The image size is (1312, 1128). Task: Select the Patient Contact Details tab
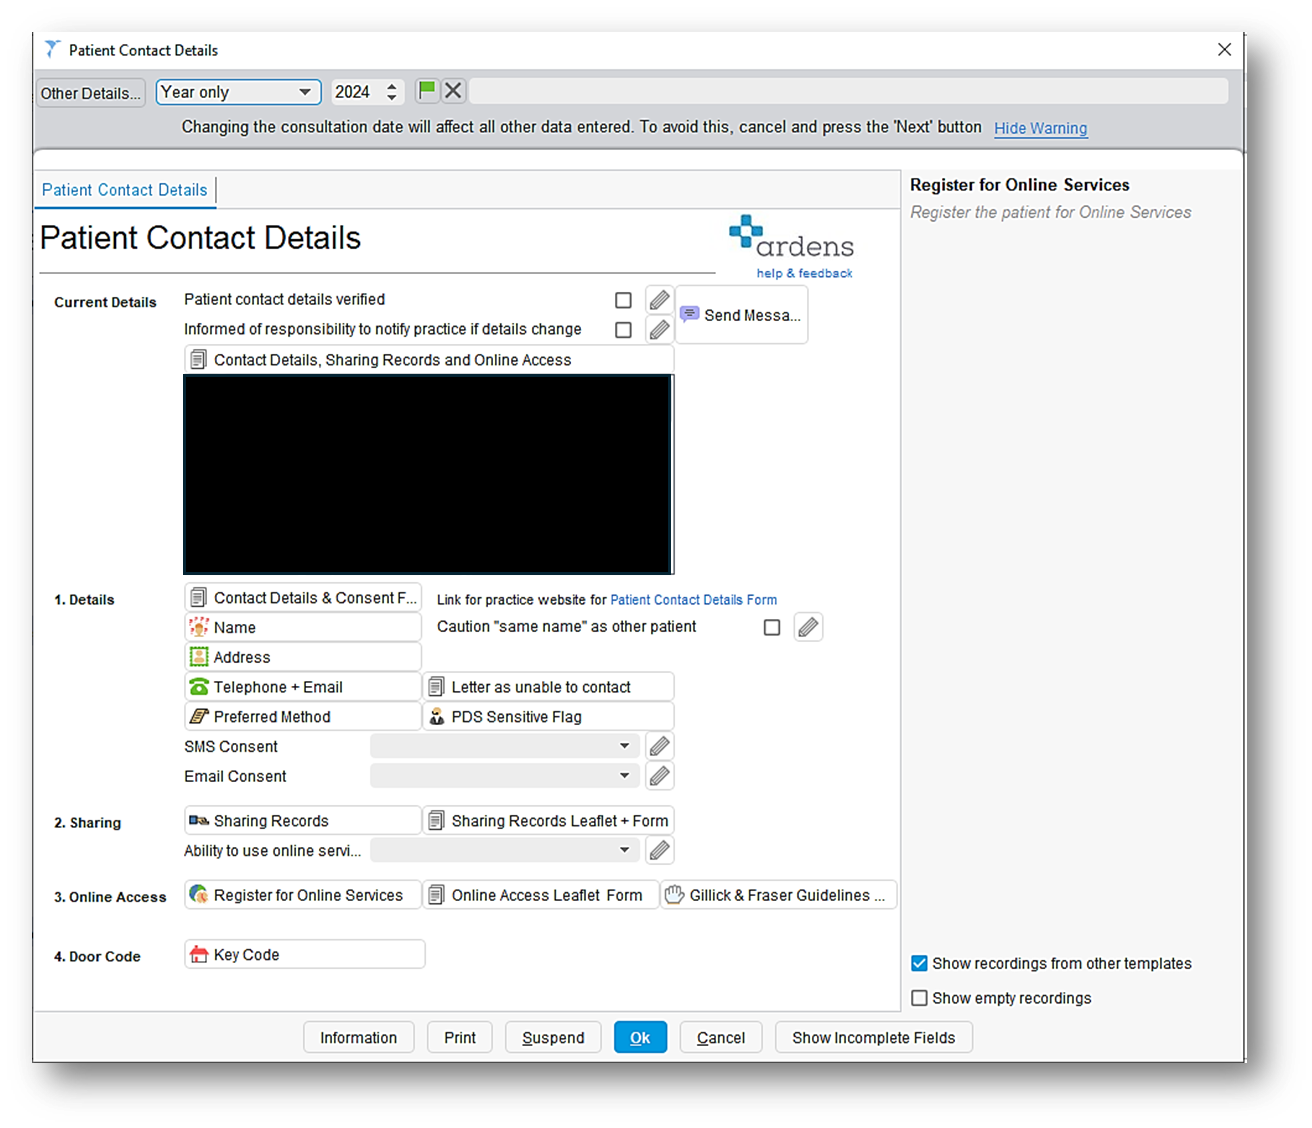125,190
